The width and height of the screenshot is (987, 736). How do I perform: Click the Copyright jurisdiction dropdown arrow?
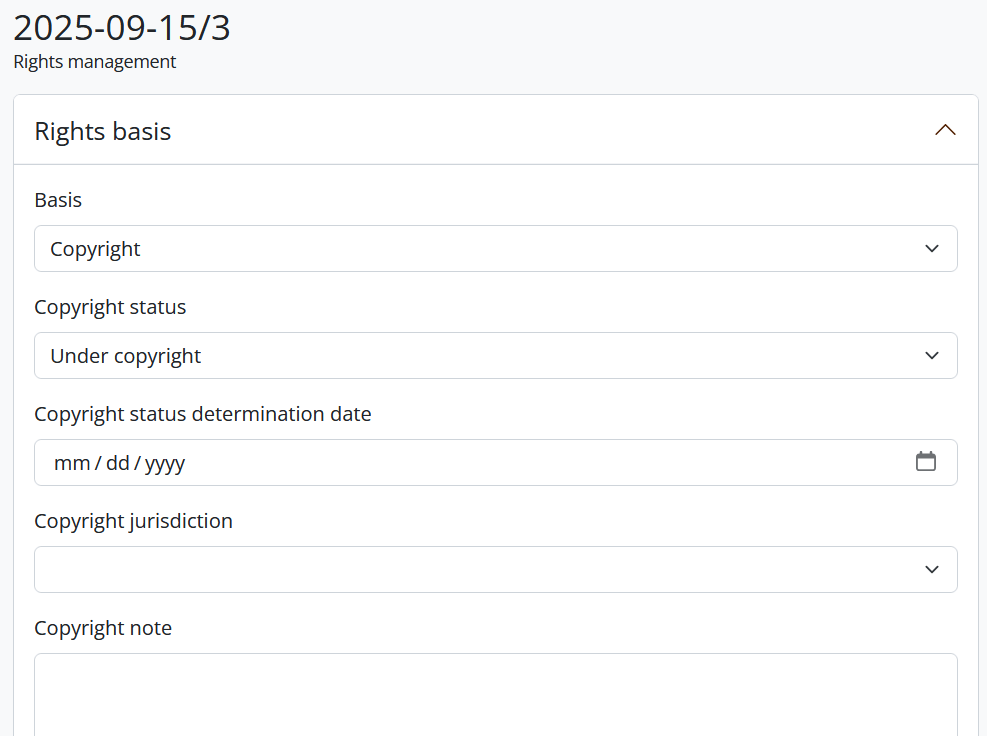click(x=932, y=570)
